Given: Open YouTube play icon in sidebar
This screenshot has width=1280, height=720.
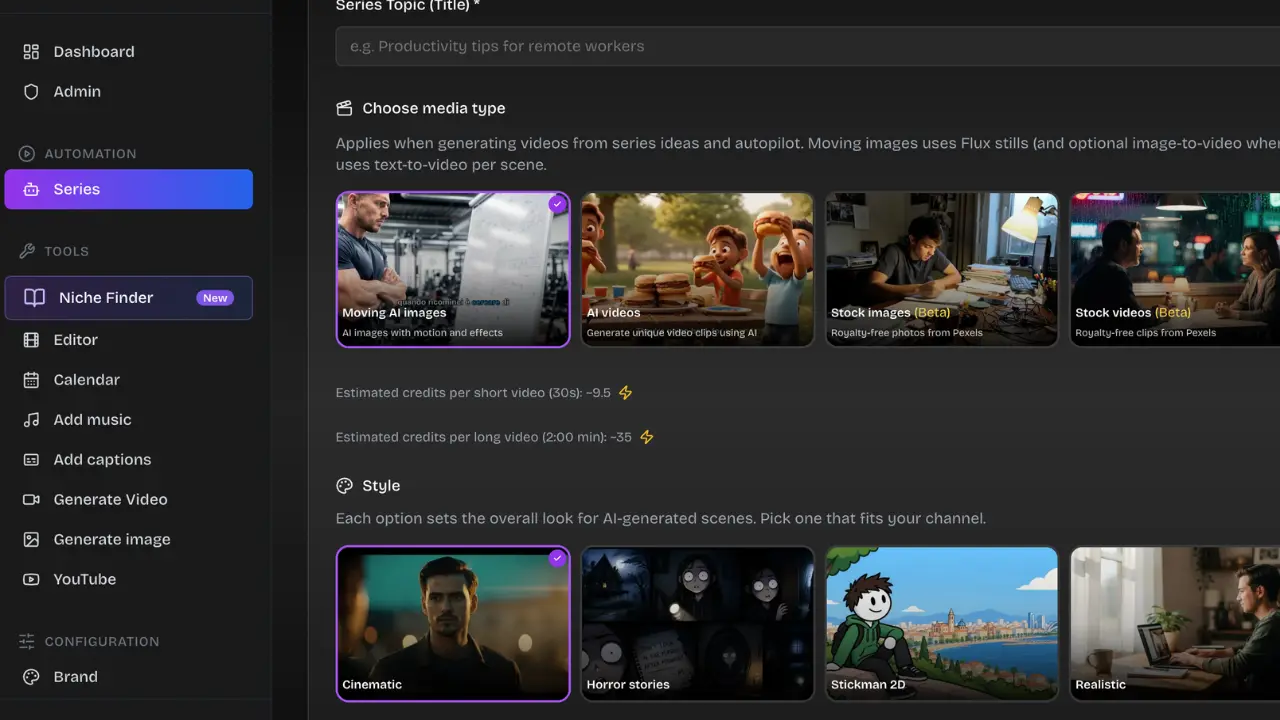Looking at the screenshot, I should click(31, 580).
